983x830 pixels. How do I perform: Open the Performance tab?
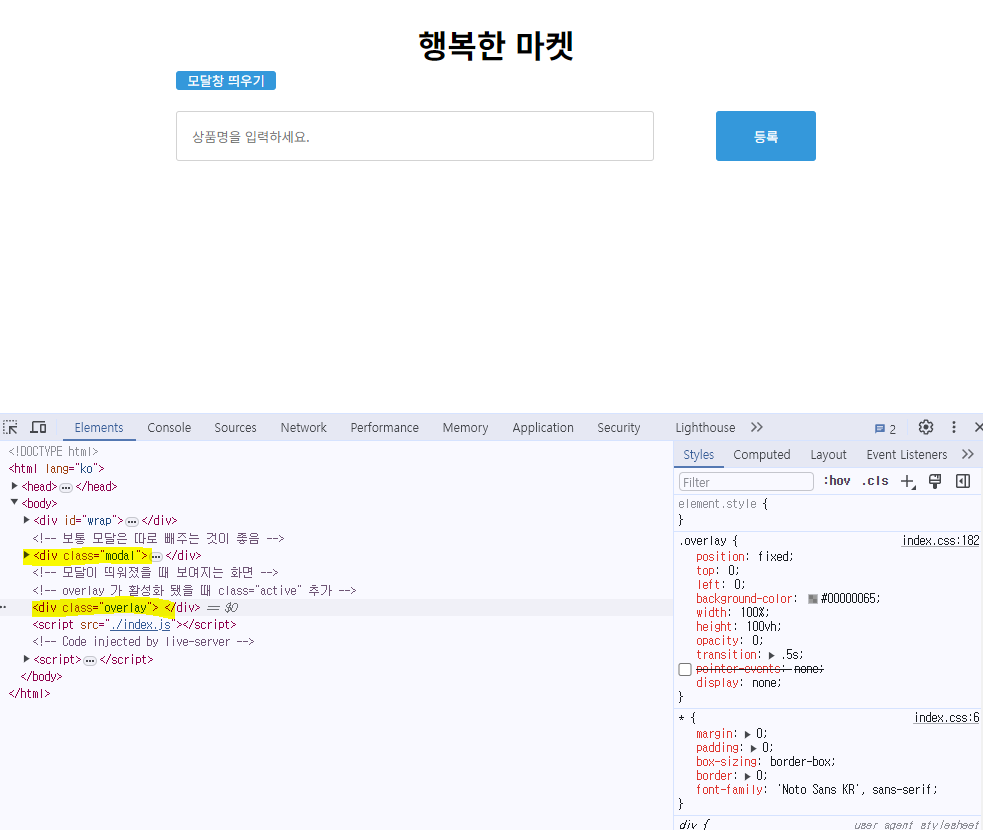pyautogui.click(x=384, y=428)
